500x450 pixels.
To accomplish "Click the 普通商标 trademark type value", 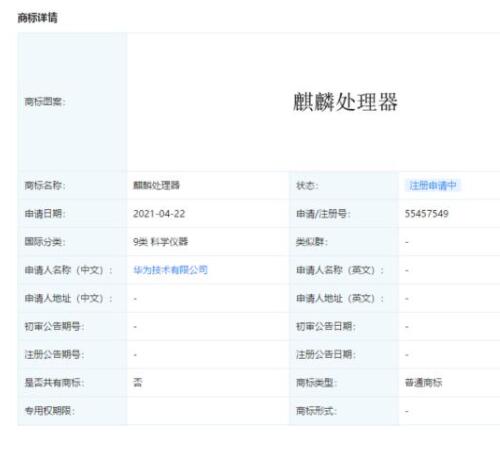I will click(423, 383).
